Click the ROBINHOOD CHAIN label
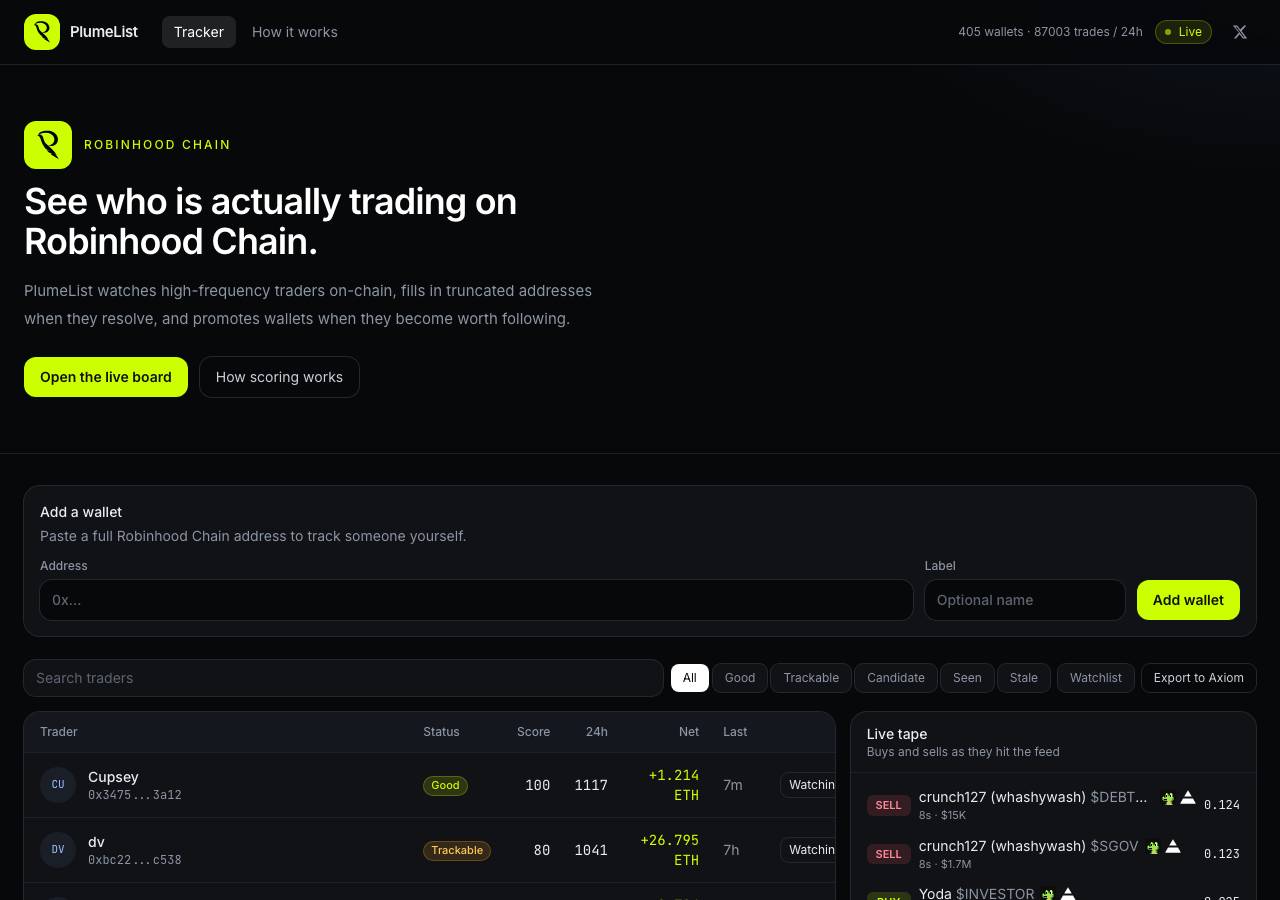 point(157,145)
